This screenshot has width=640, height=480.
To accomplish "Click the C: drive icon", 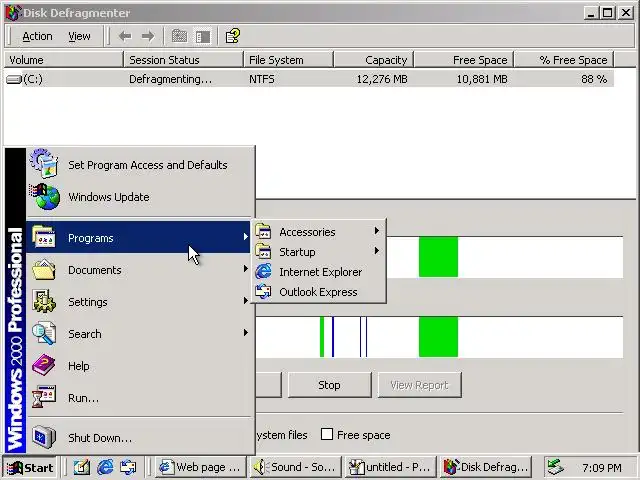I will [14, 79].
